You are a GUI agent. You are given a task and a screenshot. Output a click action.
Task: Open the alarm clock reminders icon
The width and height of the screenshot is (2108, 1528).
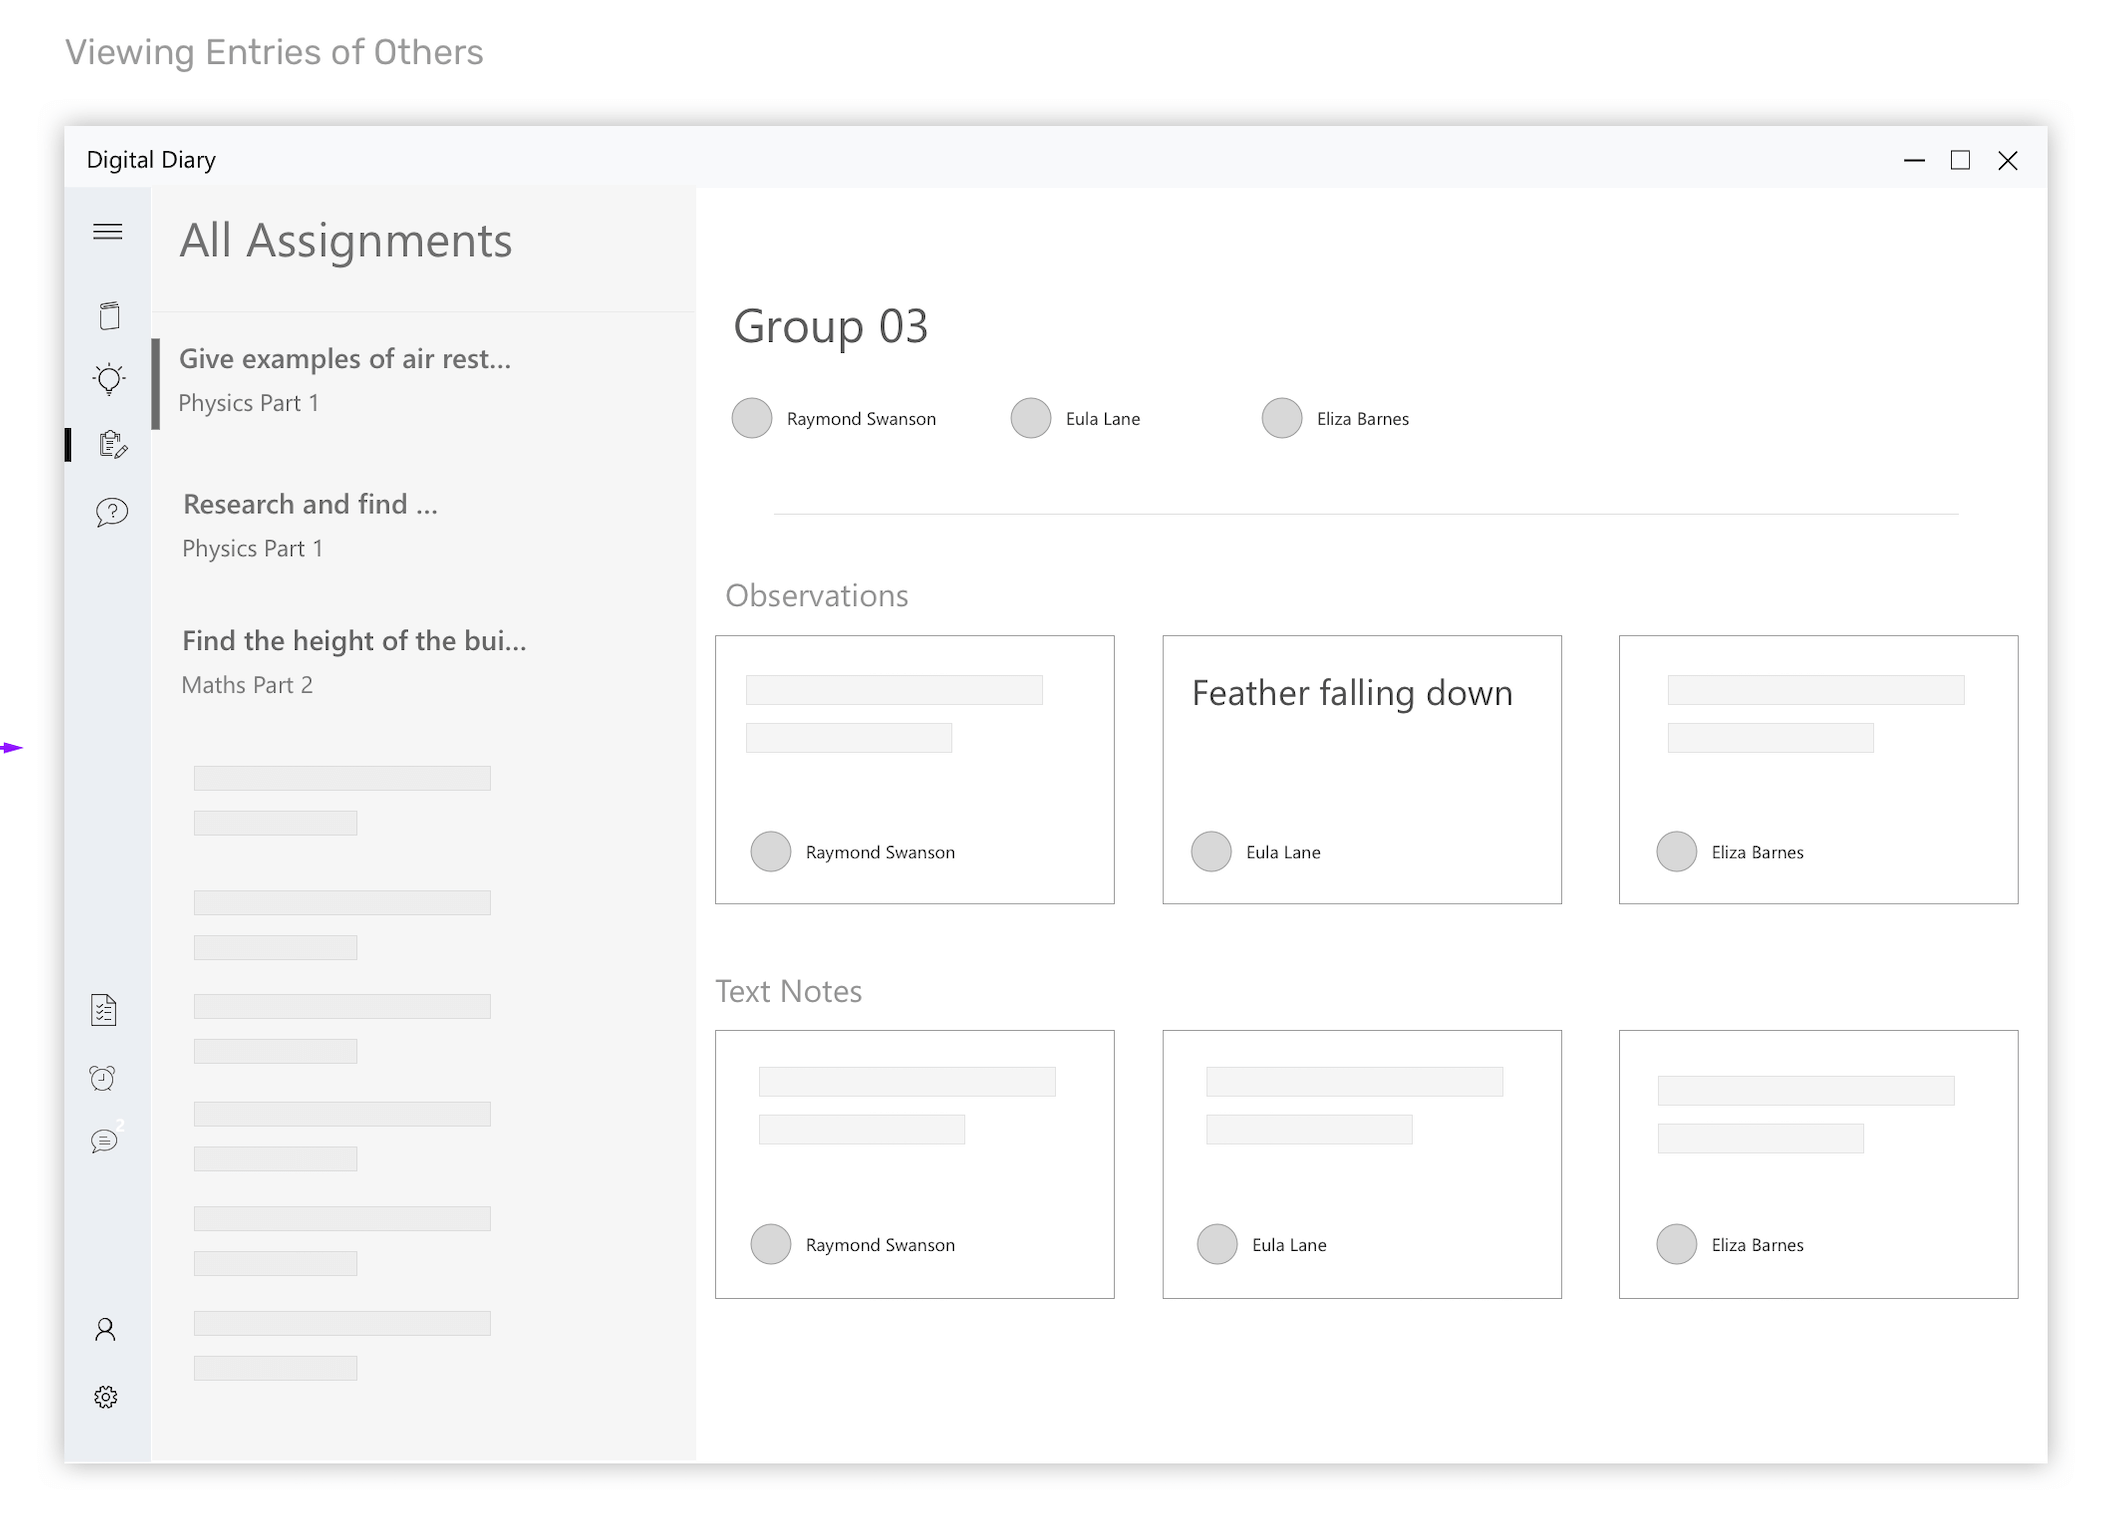pos(103,1078)
